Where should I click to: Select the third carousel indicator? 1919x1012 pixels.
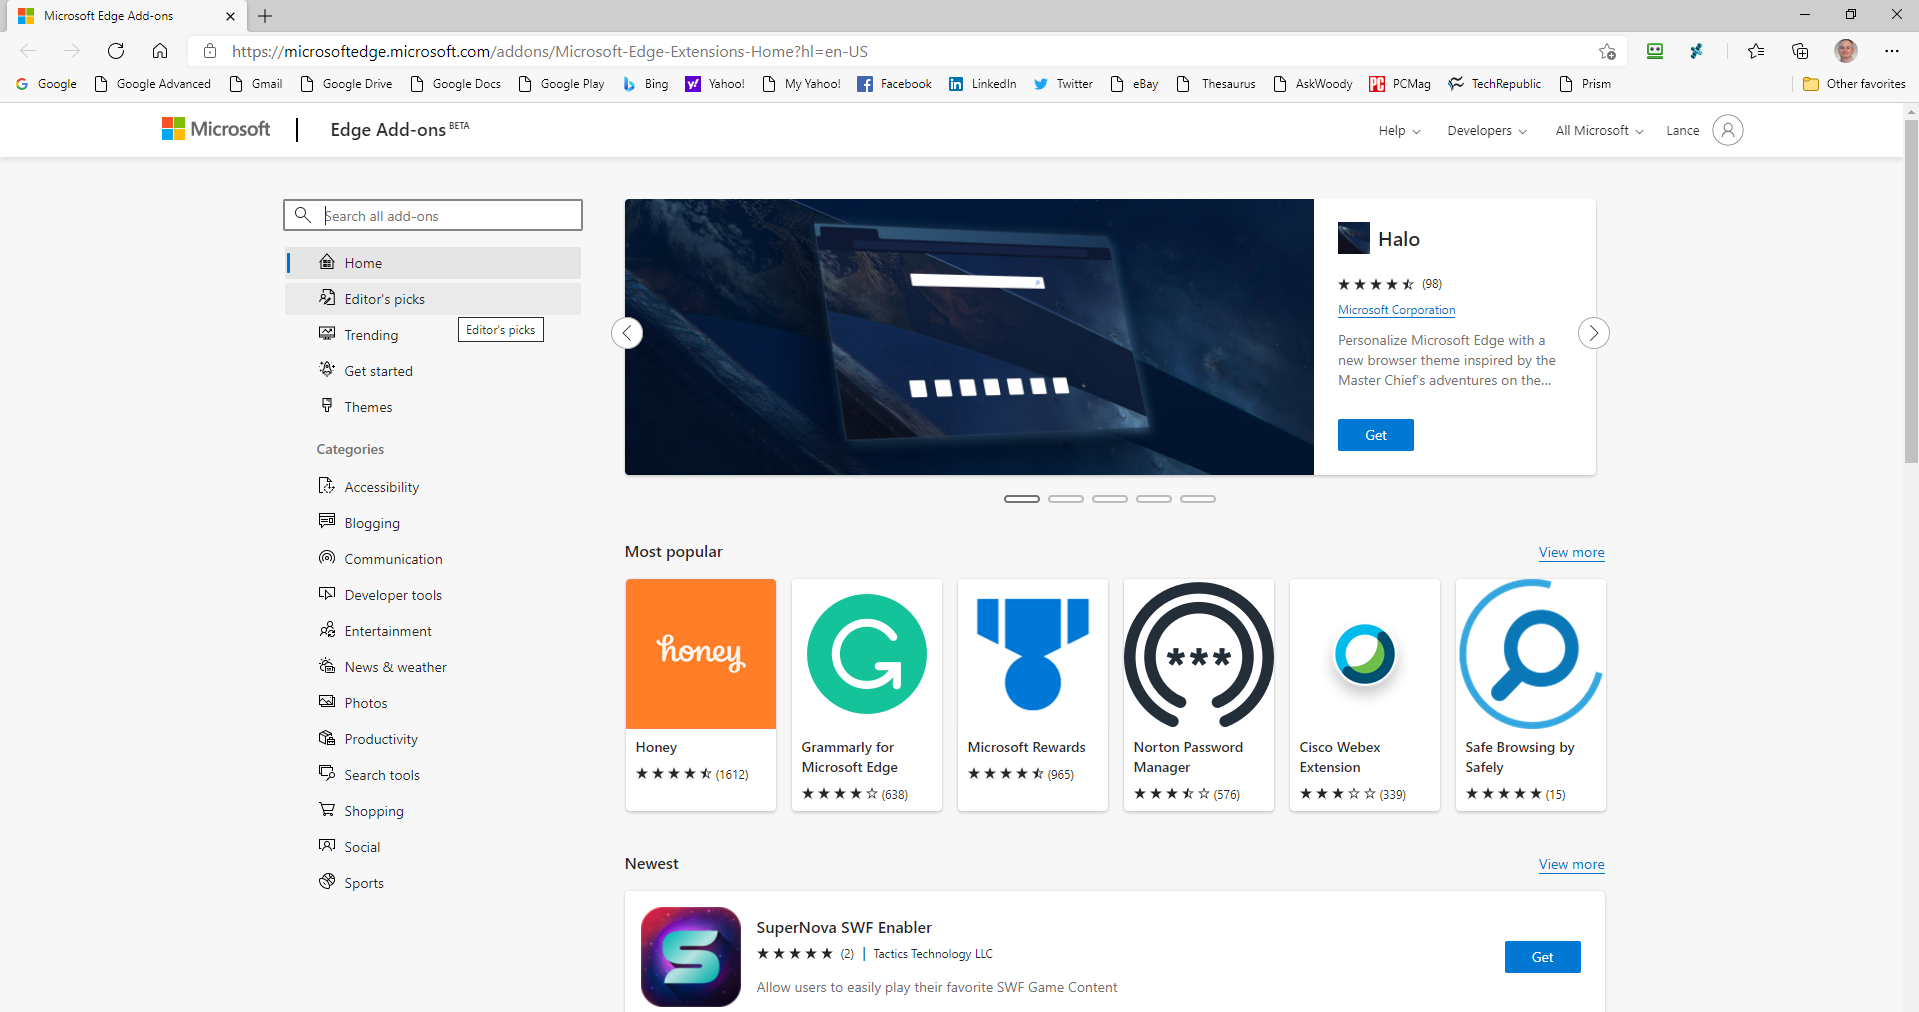click(x=1110, y=498)
